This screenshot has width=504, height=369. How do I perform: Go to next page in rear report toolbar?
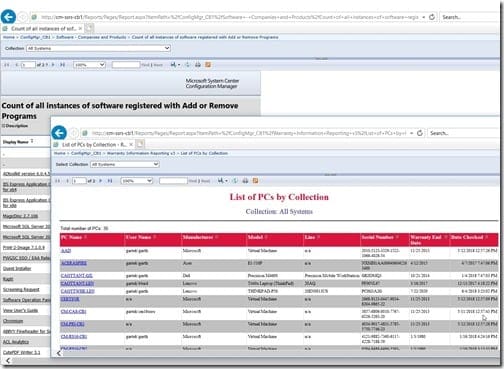click(x=53, y=65)
